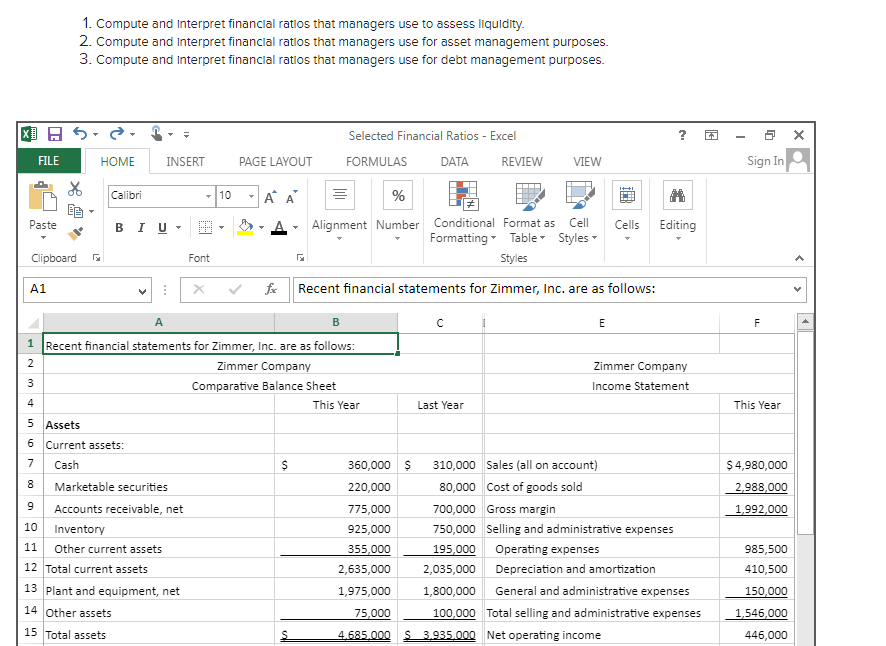Image resolution: width=886 pixels, height=646 pixels.
Task: Open the FILE tab
Action: pyautogui.click(x=49, y=161)
